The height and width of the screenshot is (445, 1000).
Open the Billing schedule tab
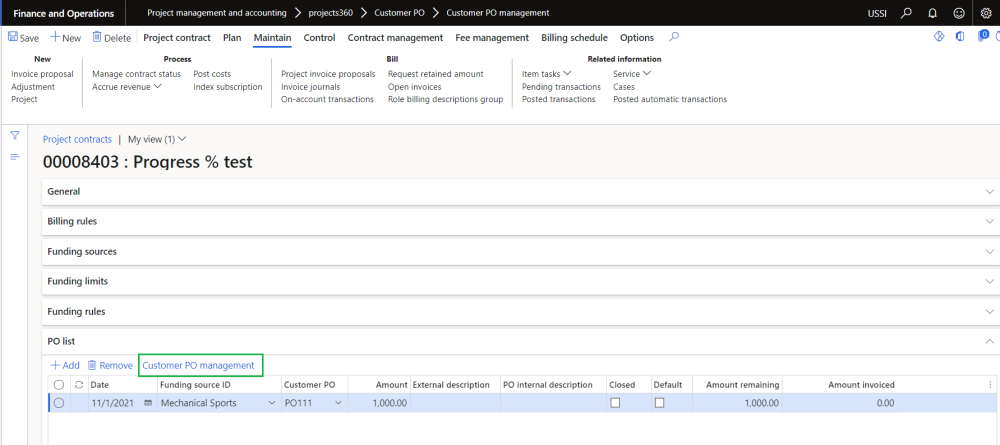coord(574,38)
